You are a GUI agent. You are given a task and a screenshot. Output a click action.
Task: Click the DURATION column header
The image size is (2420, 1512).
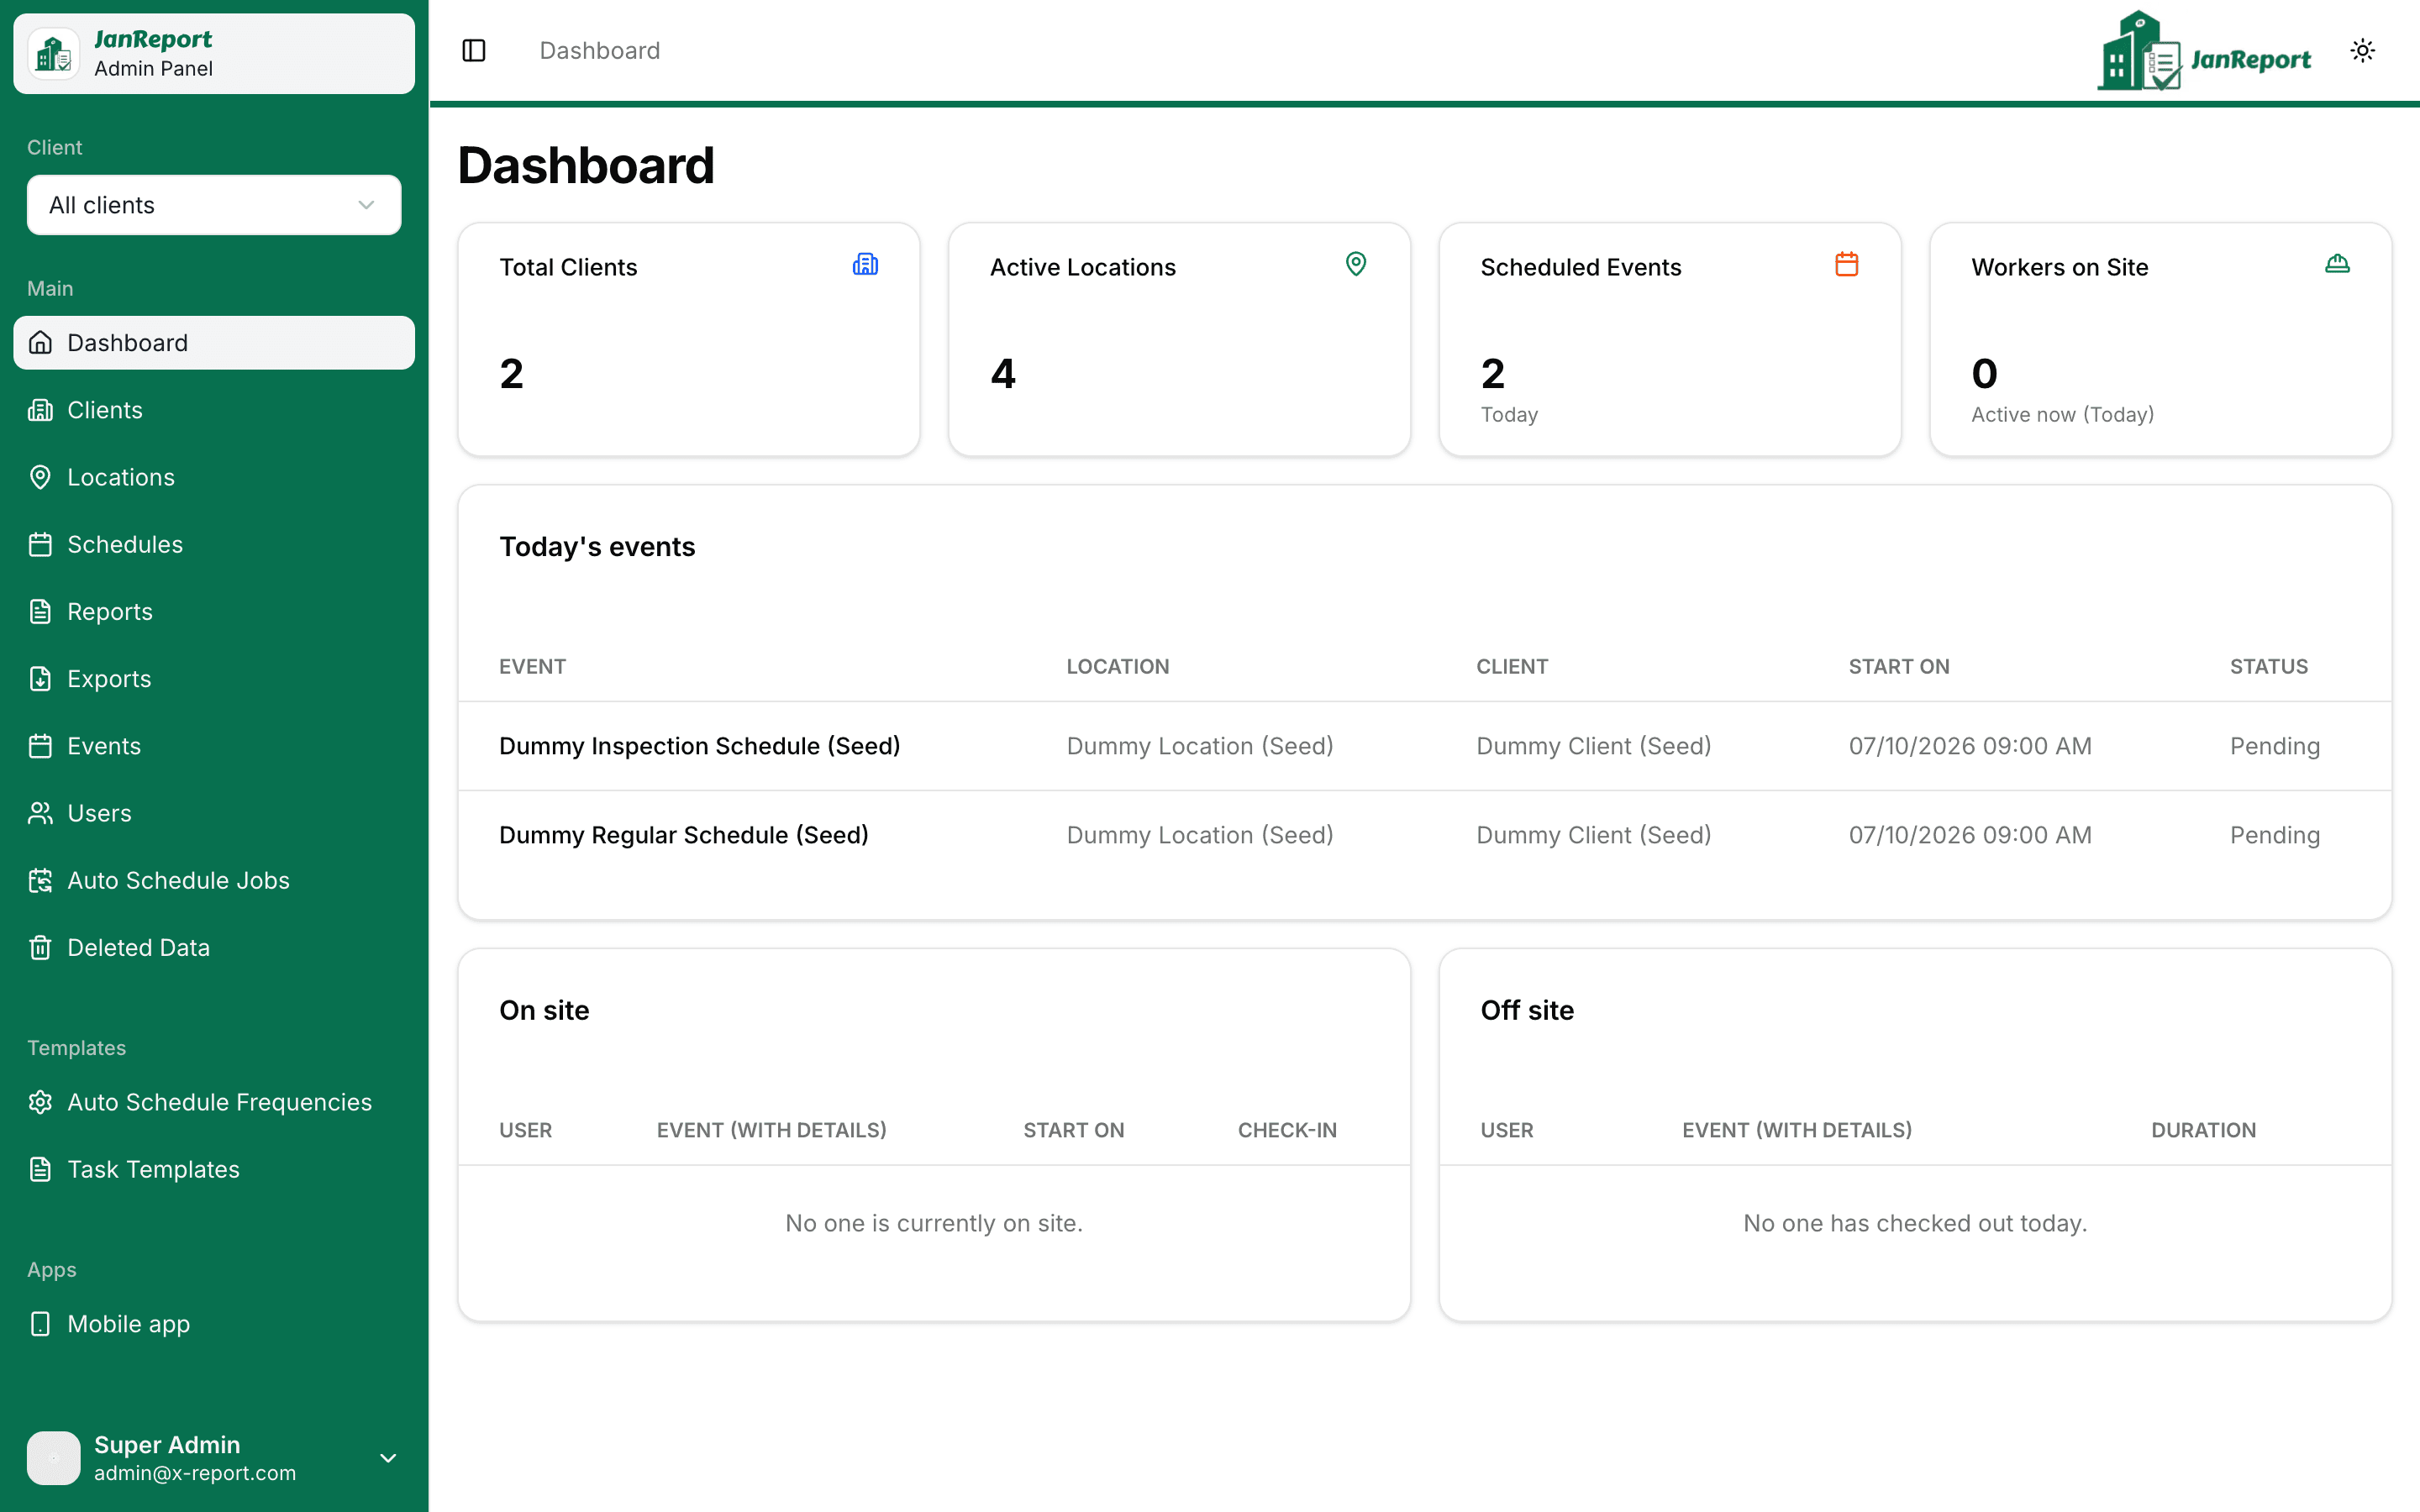coord(2203,1130)
